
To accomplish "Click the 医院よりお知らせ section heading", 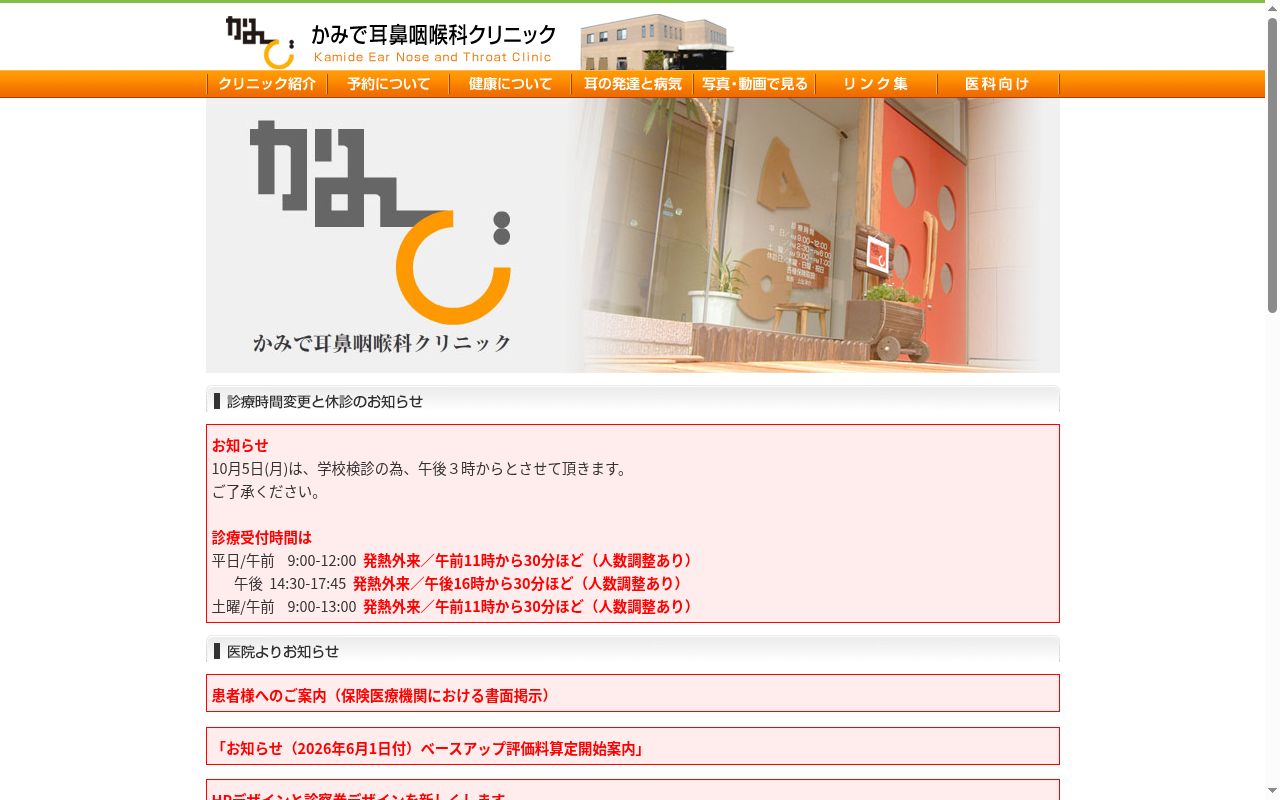I will pos(282,651).
